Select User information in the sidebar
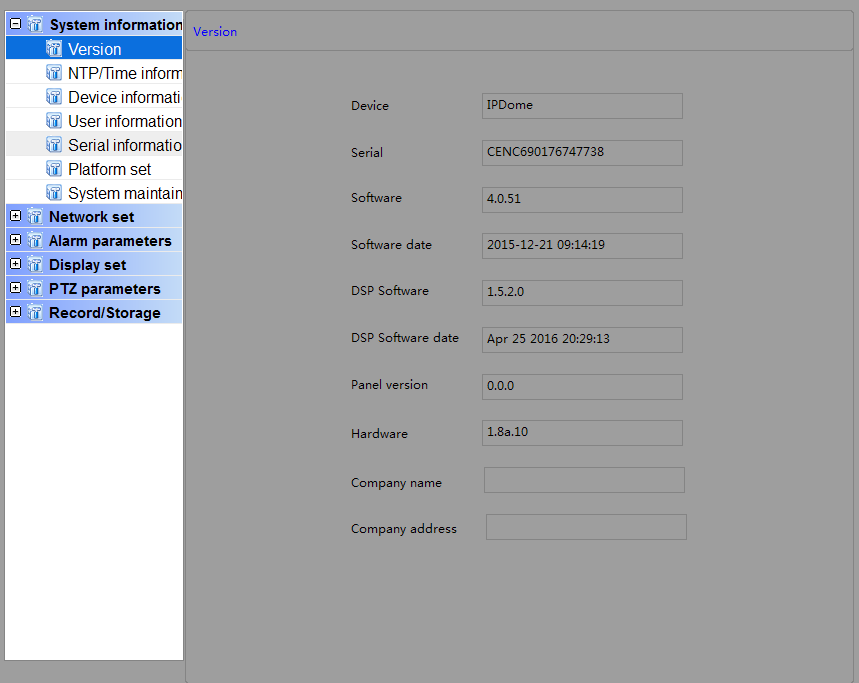The image size is (859, 683). [x=124, y=121]
